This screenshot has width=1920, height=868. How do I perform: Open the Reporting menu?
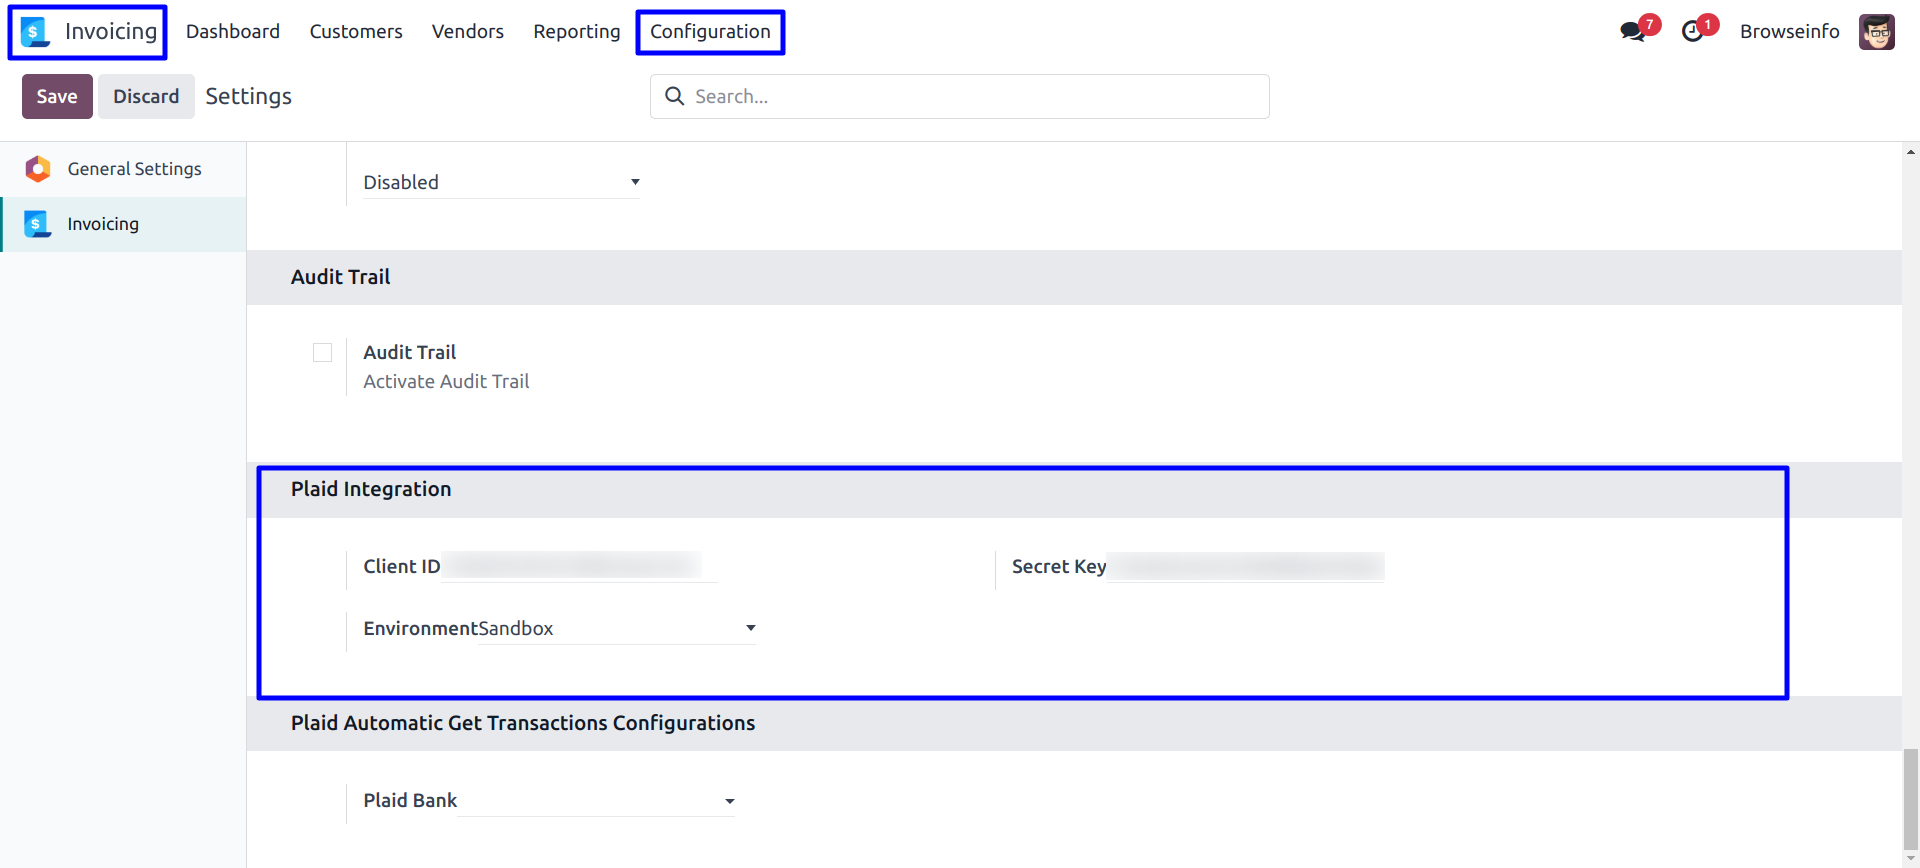(577, 32)
